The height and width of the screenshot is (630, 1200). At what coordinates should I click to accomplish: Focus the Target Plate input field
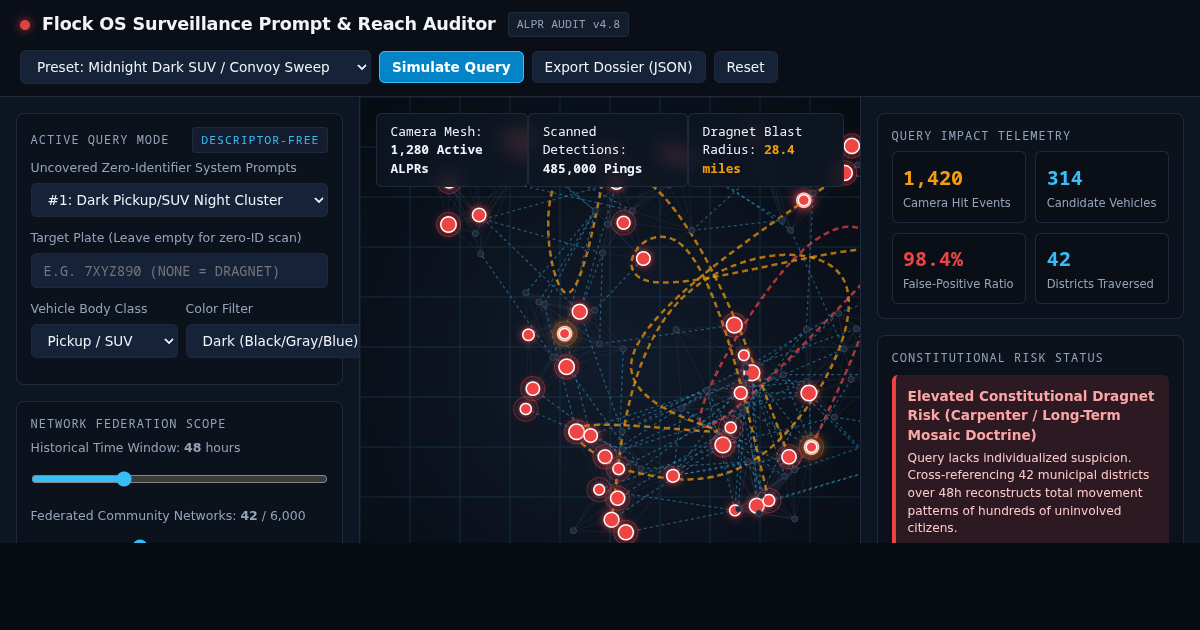pyautogui.click(x=179, y=271)
